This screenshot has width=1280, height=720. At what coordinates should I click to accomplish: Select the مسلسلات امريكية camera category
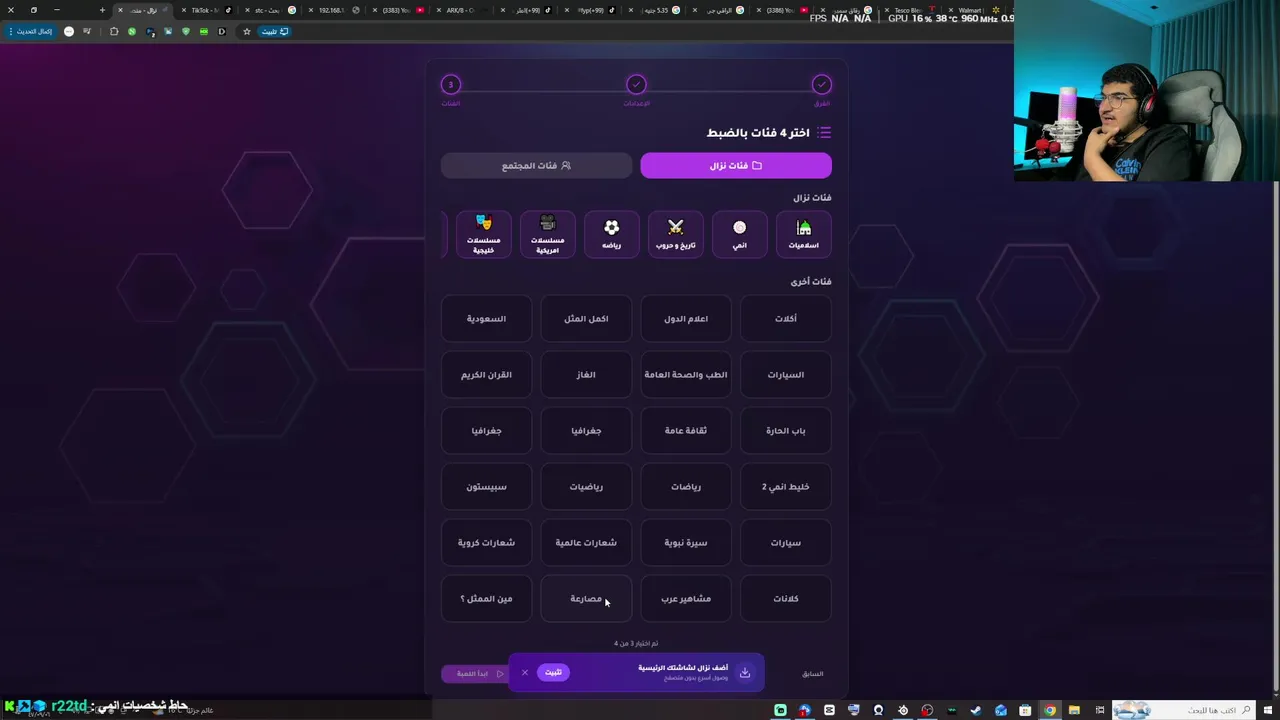tap(548, 234)
